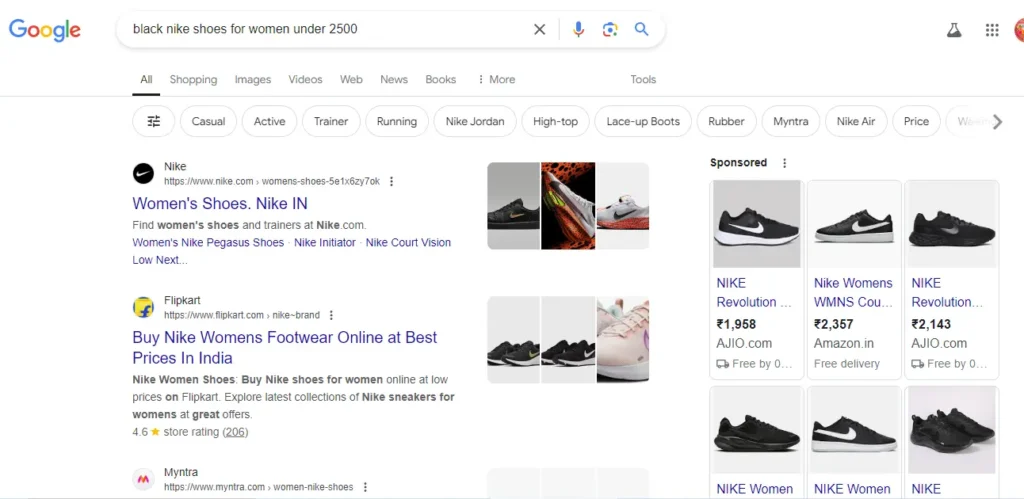Clear the search box with the X icon
Screen dimensions: 1024x499
click(x=539, y=29)
